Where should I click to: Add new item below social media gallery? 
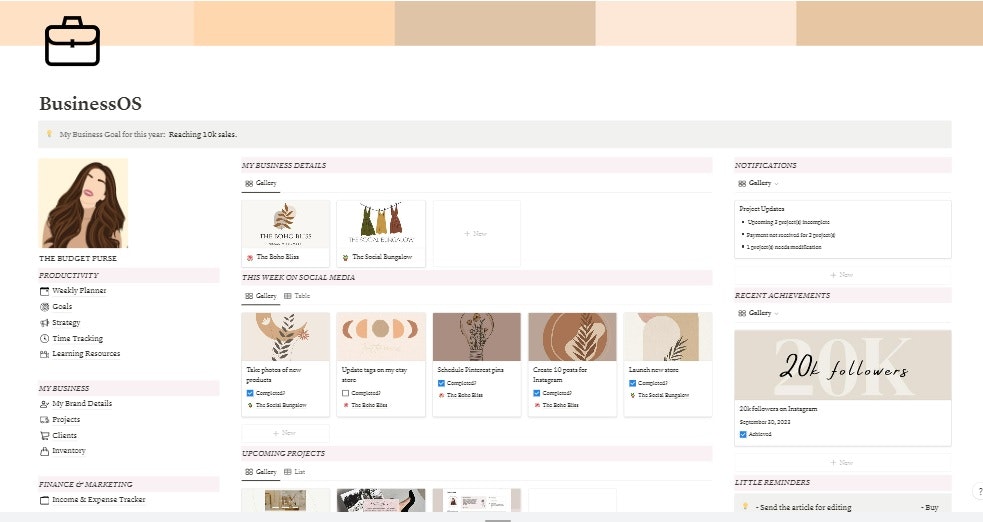285,433
